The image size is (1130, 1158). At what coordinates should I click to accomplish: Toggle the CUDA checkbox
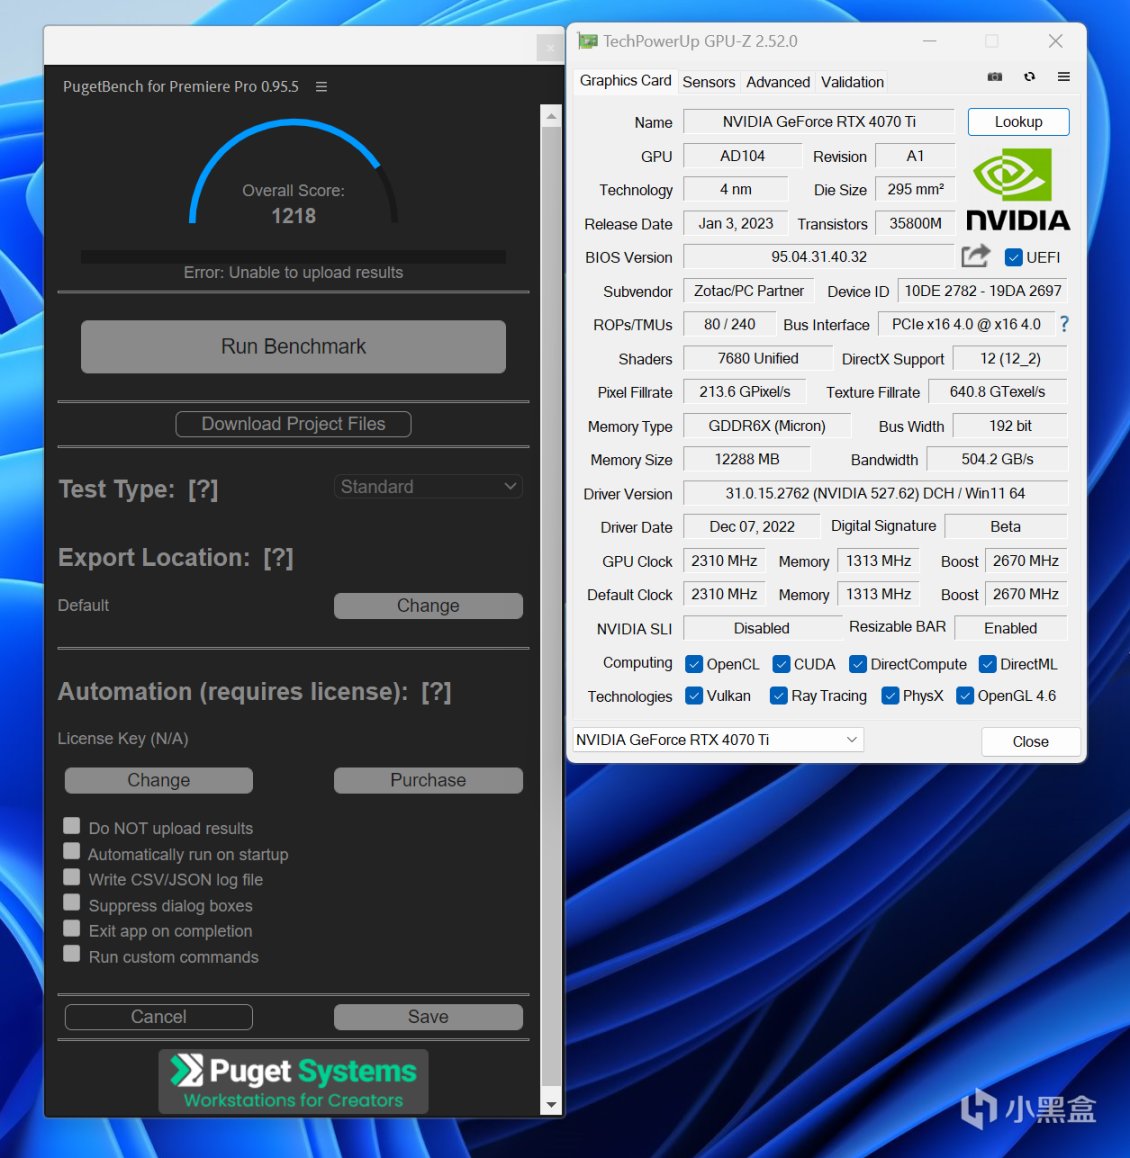click(x=781, y=664)
